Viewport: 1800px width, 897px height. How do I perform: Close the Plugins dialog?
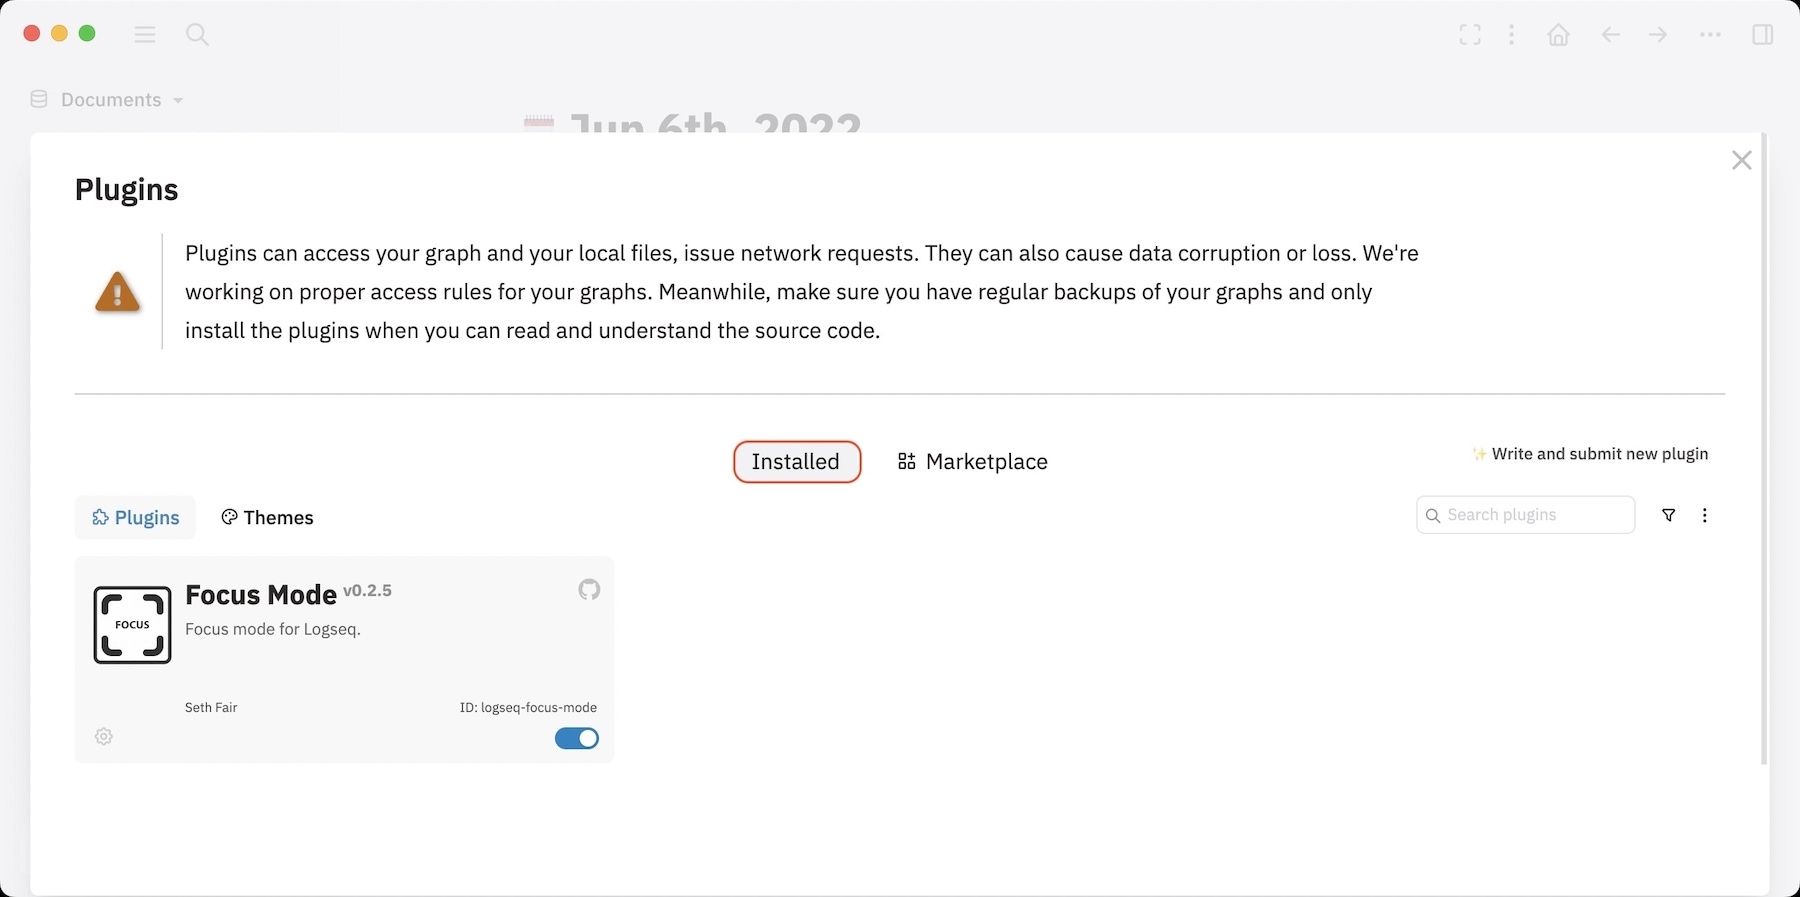pos(1741,161)
